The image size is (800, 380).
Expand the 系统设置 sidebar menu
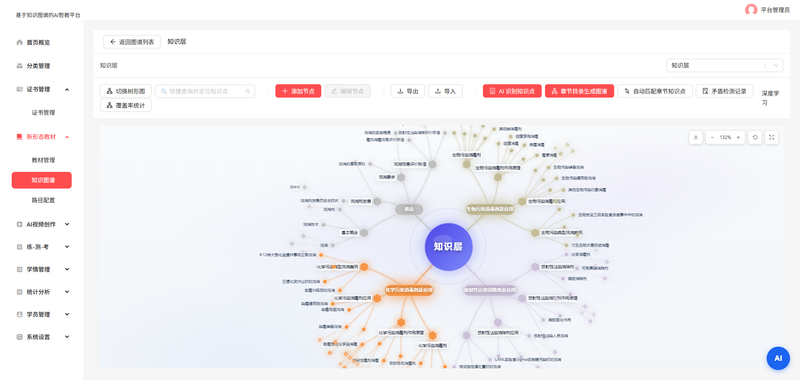(67, 337)
